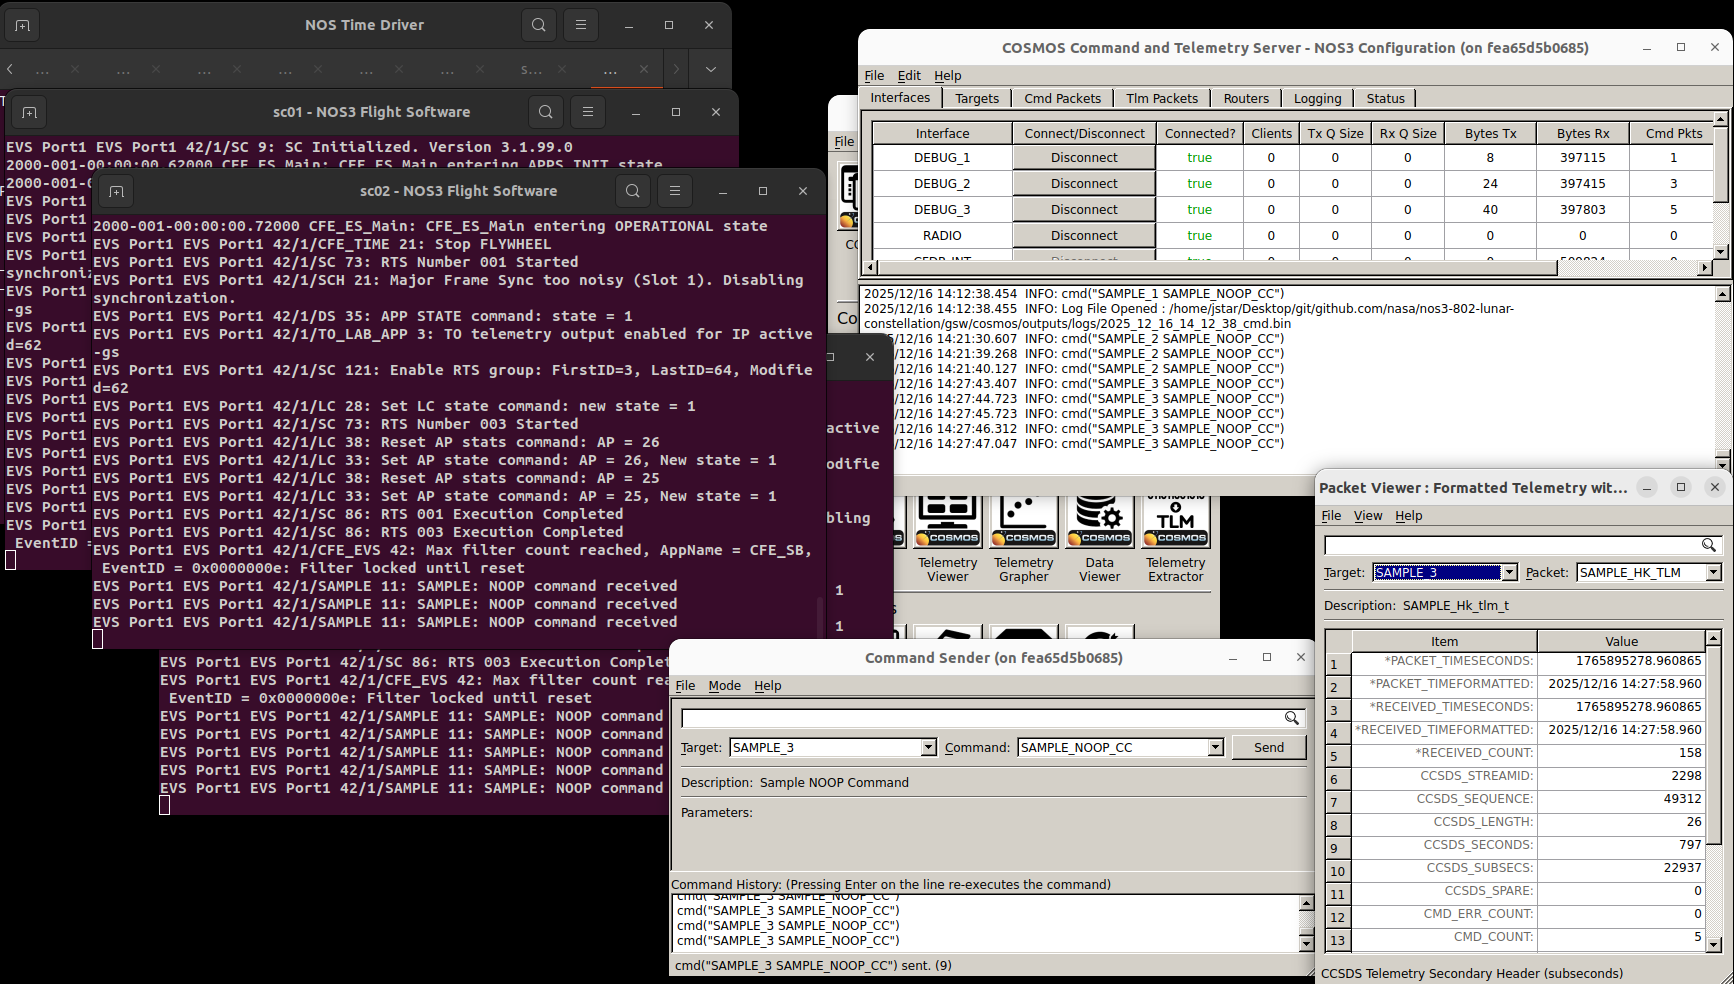Open the Logging tab
The image size is (1734, 984).
tap(1317, 98)
